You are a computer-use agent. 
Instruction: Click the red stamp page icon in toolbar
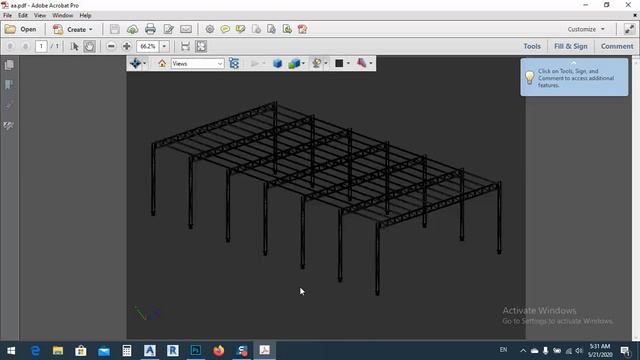click(302, 29)
